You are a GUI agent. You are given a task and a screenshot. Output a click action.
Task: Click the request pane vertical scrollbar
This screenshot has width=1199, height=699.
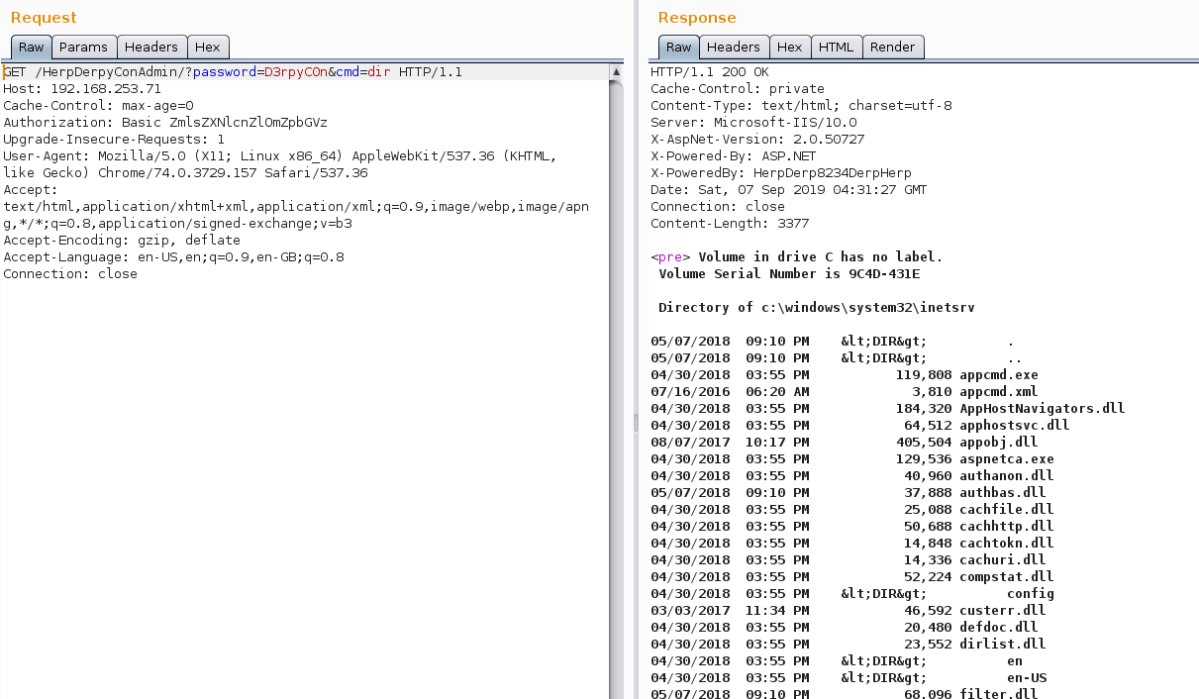point(617,380)
